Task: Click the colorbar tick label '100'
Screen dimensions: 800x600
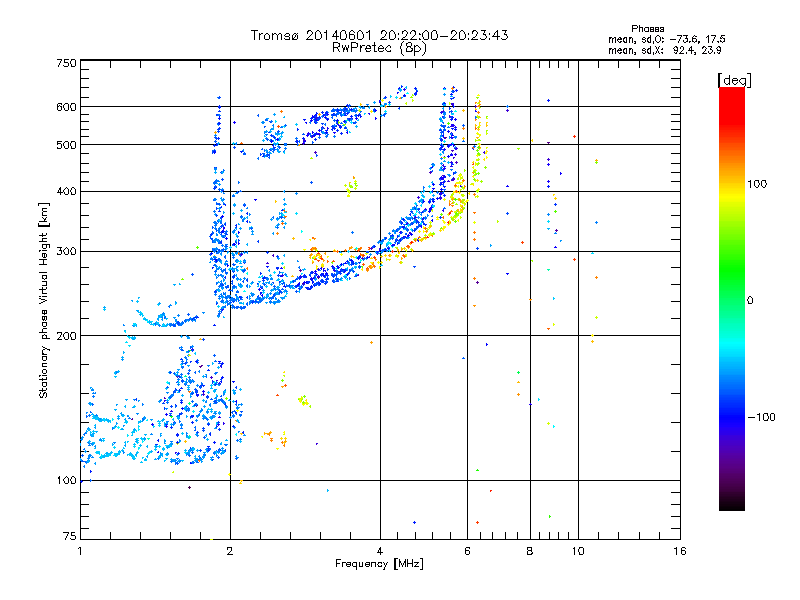Action: pos(757,184)
